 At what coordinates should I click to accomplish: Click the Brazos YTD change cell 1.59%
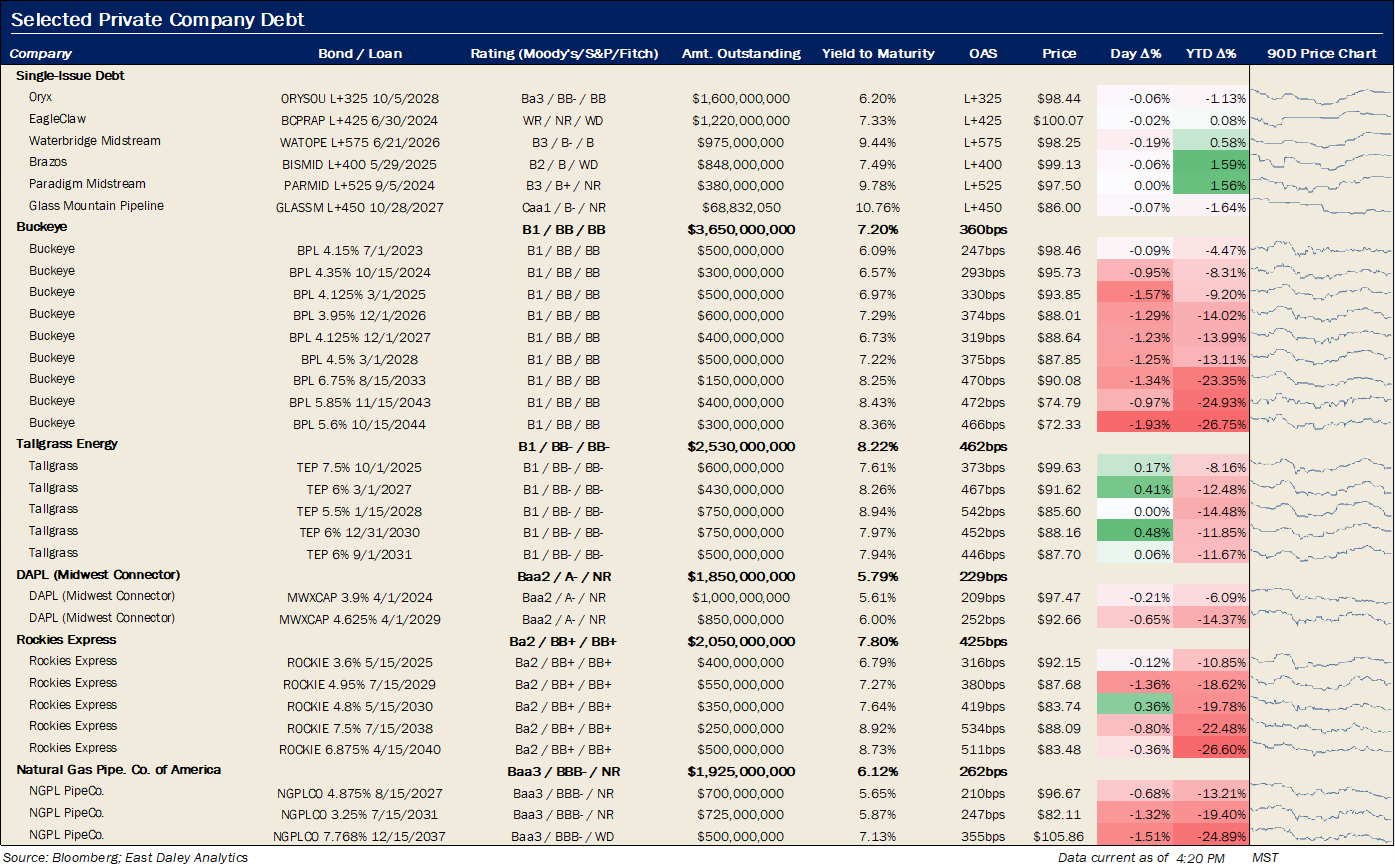(1211, 164)
